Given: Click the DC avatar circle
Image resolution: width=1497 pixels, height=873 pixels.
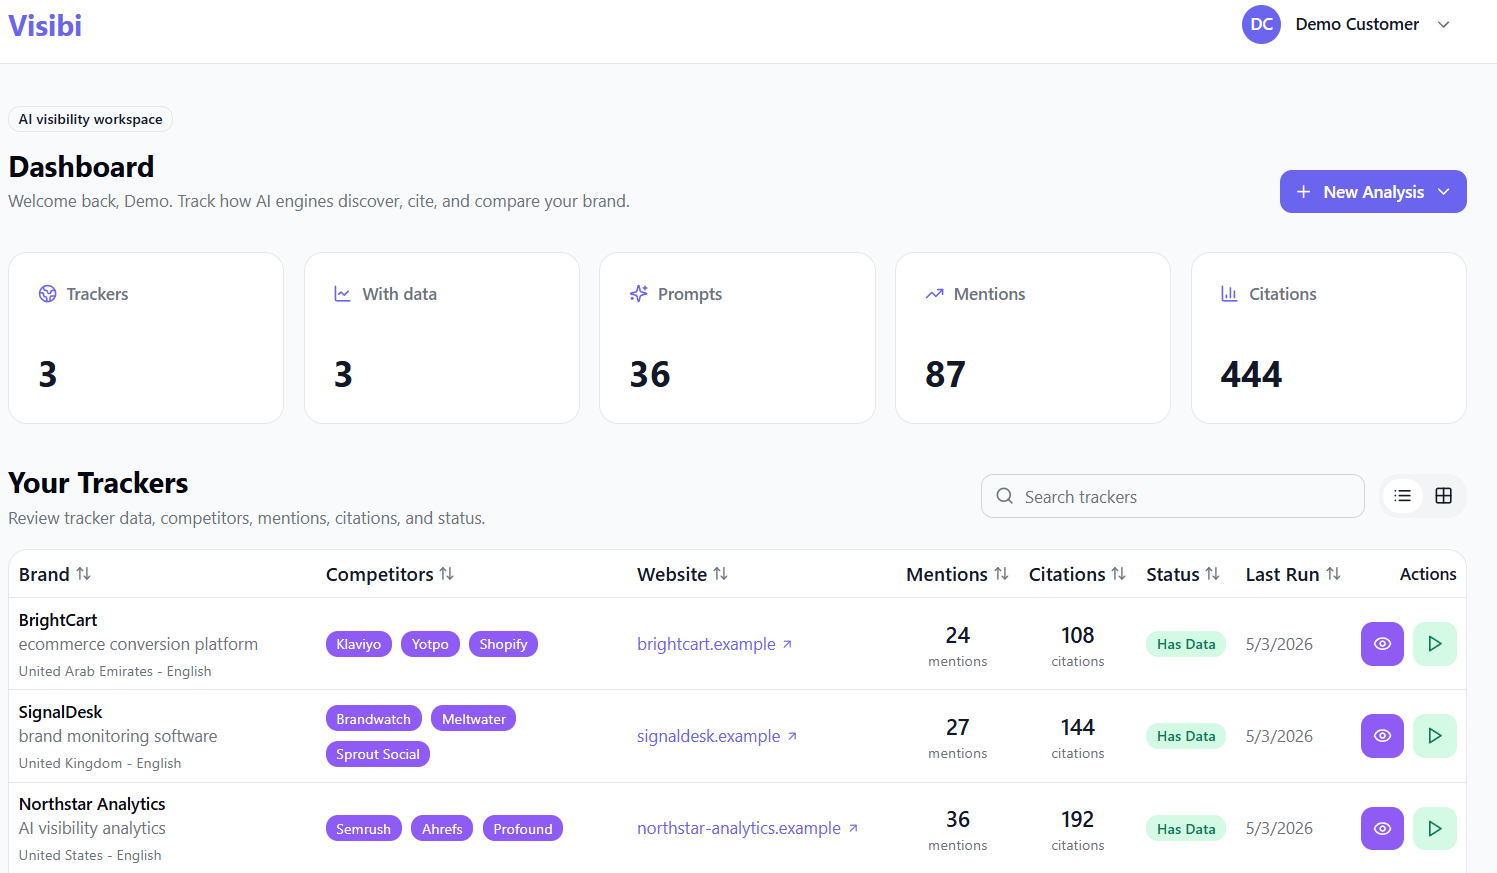Looking at the screenshot, I should click(x=1261, y=24).
